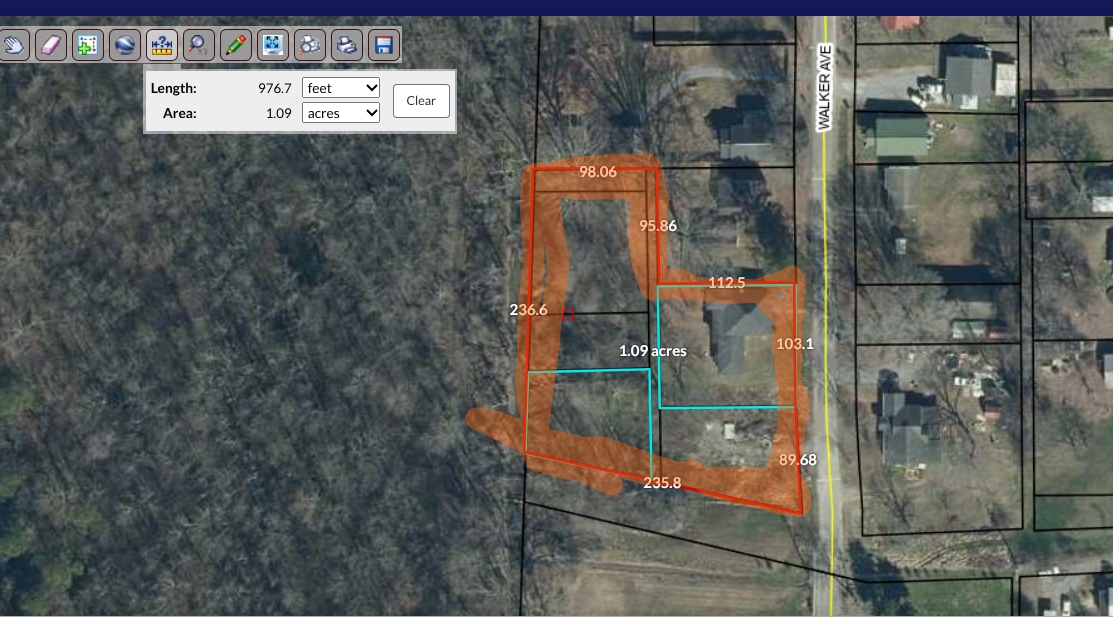The width and height of the screenshot is (1113, 617).
Task: Click the length value 976.7
Action: [275, 88]
